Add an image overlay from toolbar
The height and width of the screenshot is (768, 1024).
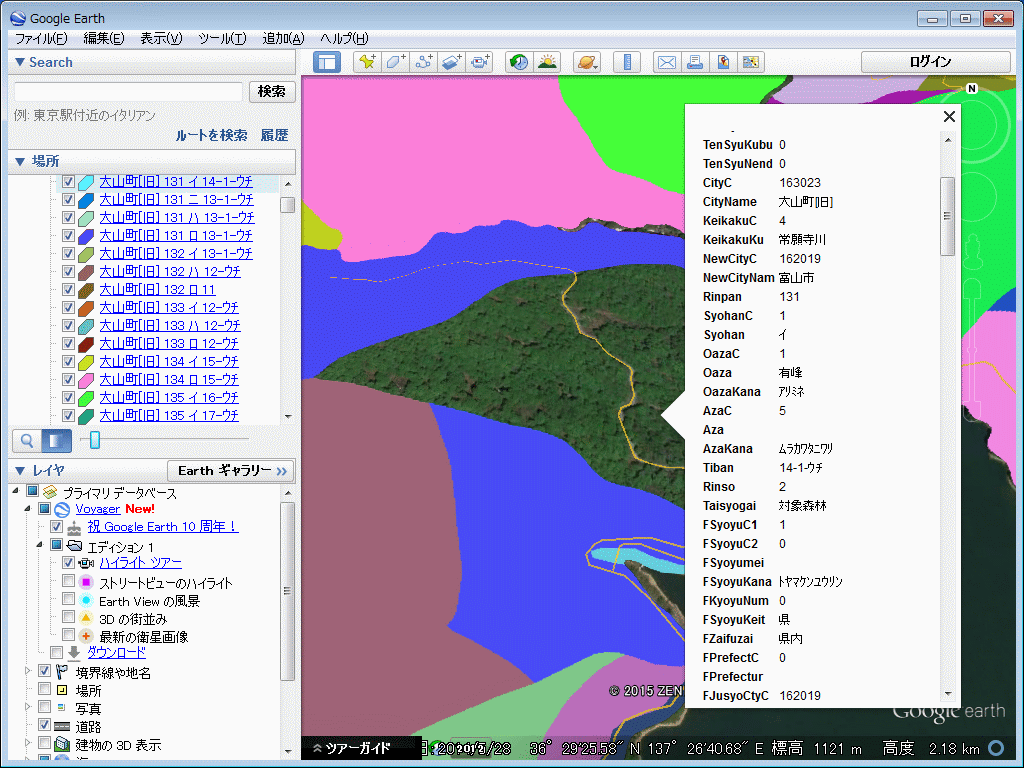pyautogui.click(x=452, y=62)
